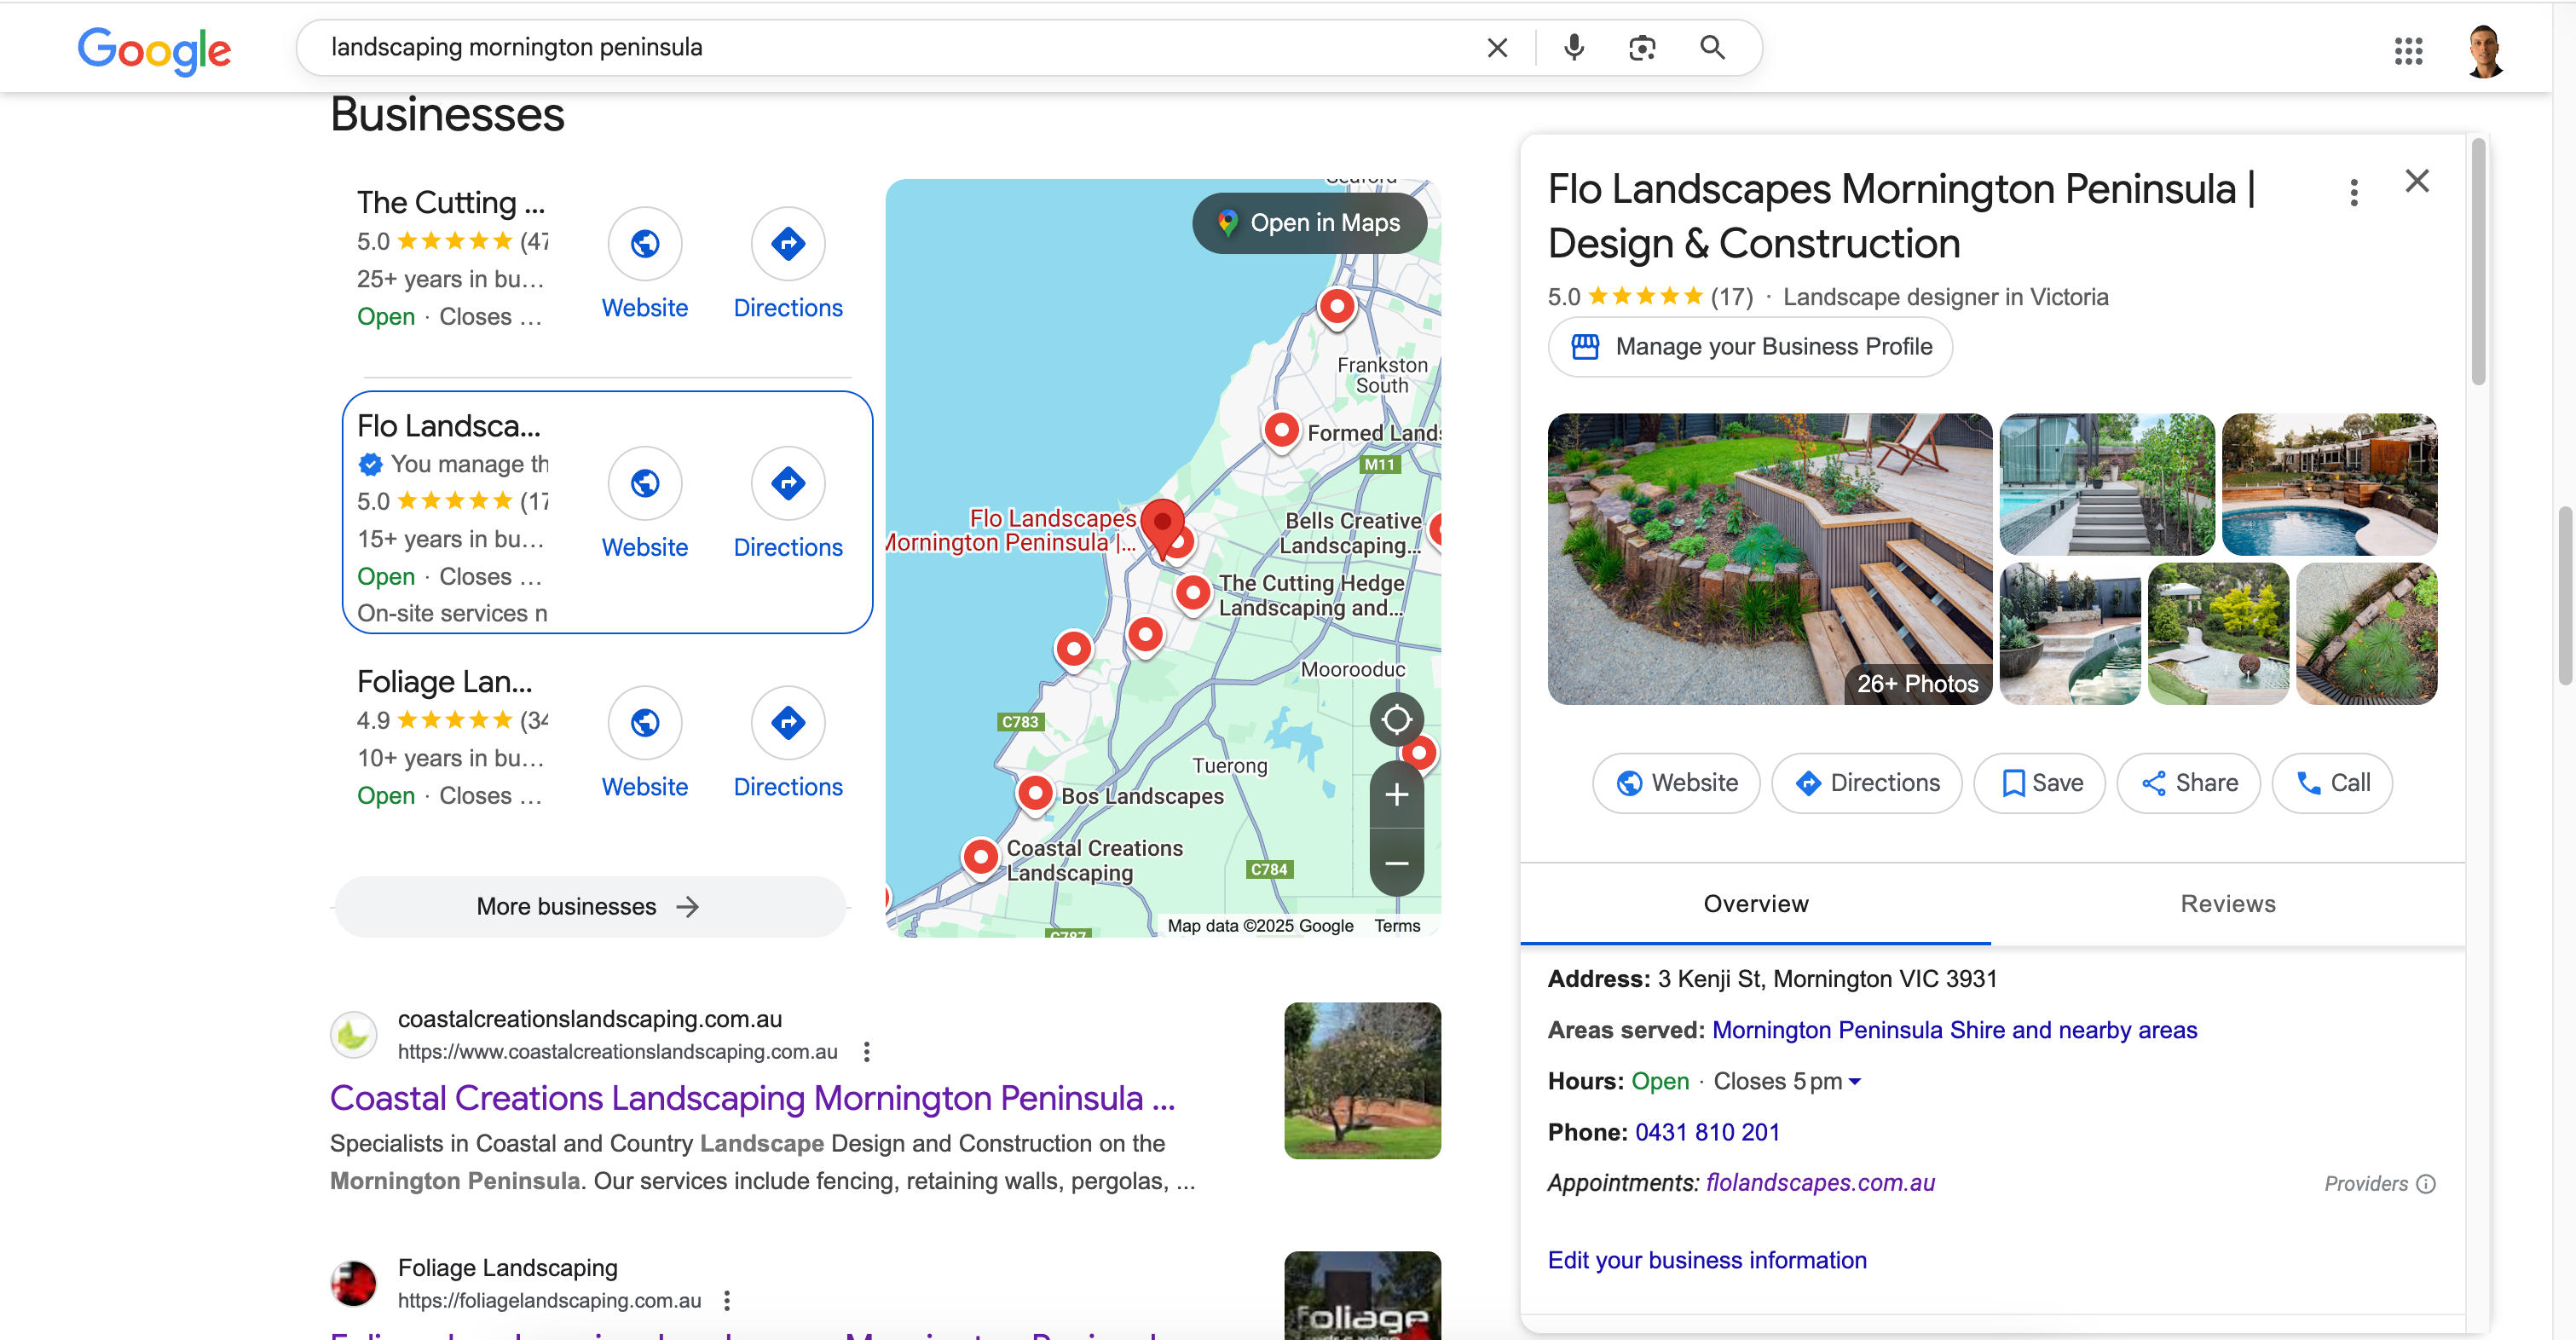Open Edit your business information link
Image resolution: width=2576 pixels, height=1340 pixels.
pyautogui.click(x=1706, y=1260)
